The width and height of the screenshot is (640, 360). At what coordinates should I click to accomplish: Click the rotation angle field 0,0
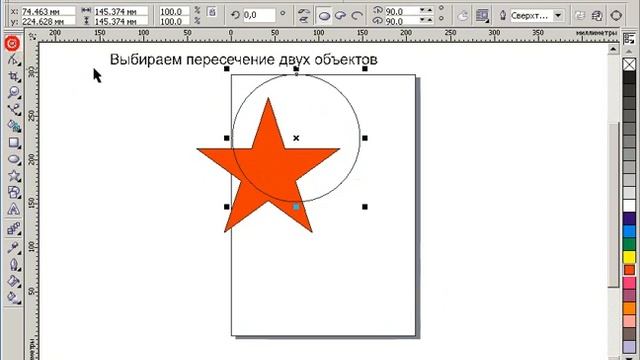click(259, 15)
